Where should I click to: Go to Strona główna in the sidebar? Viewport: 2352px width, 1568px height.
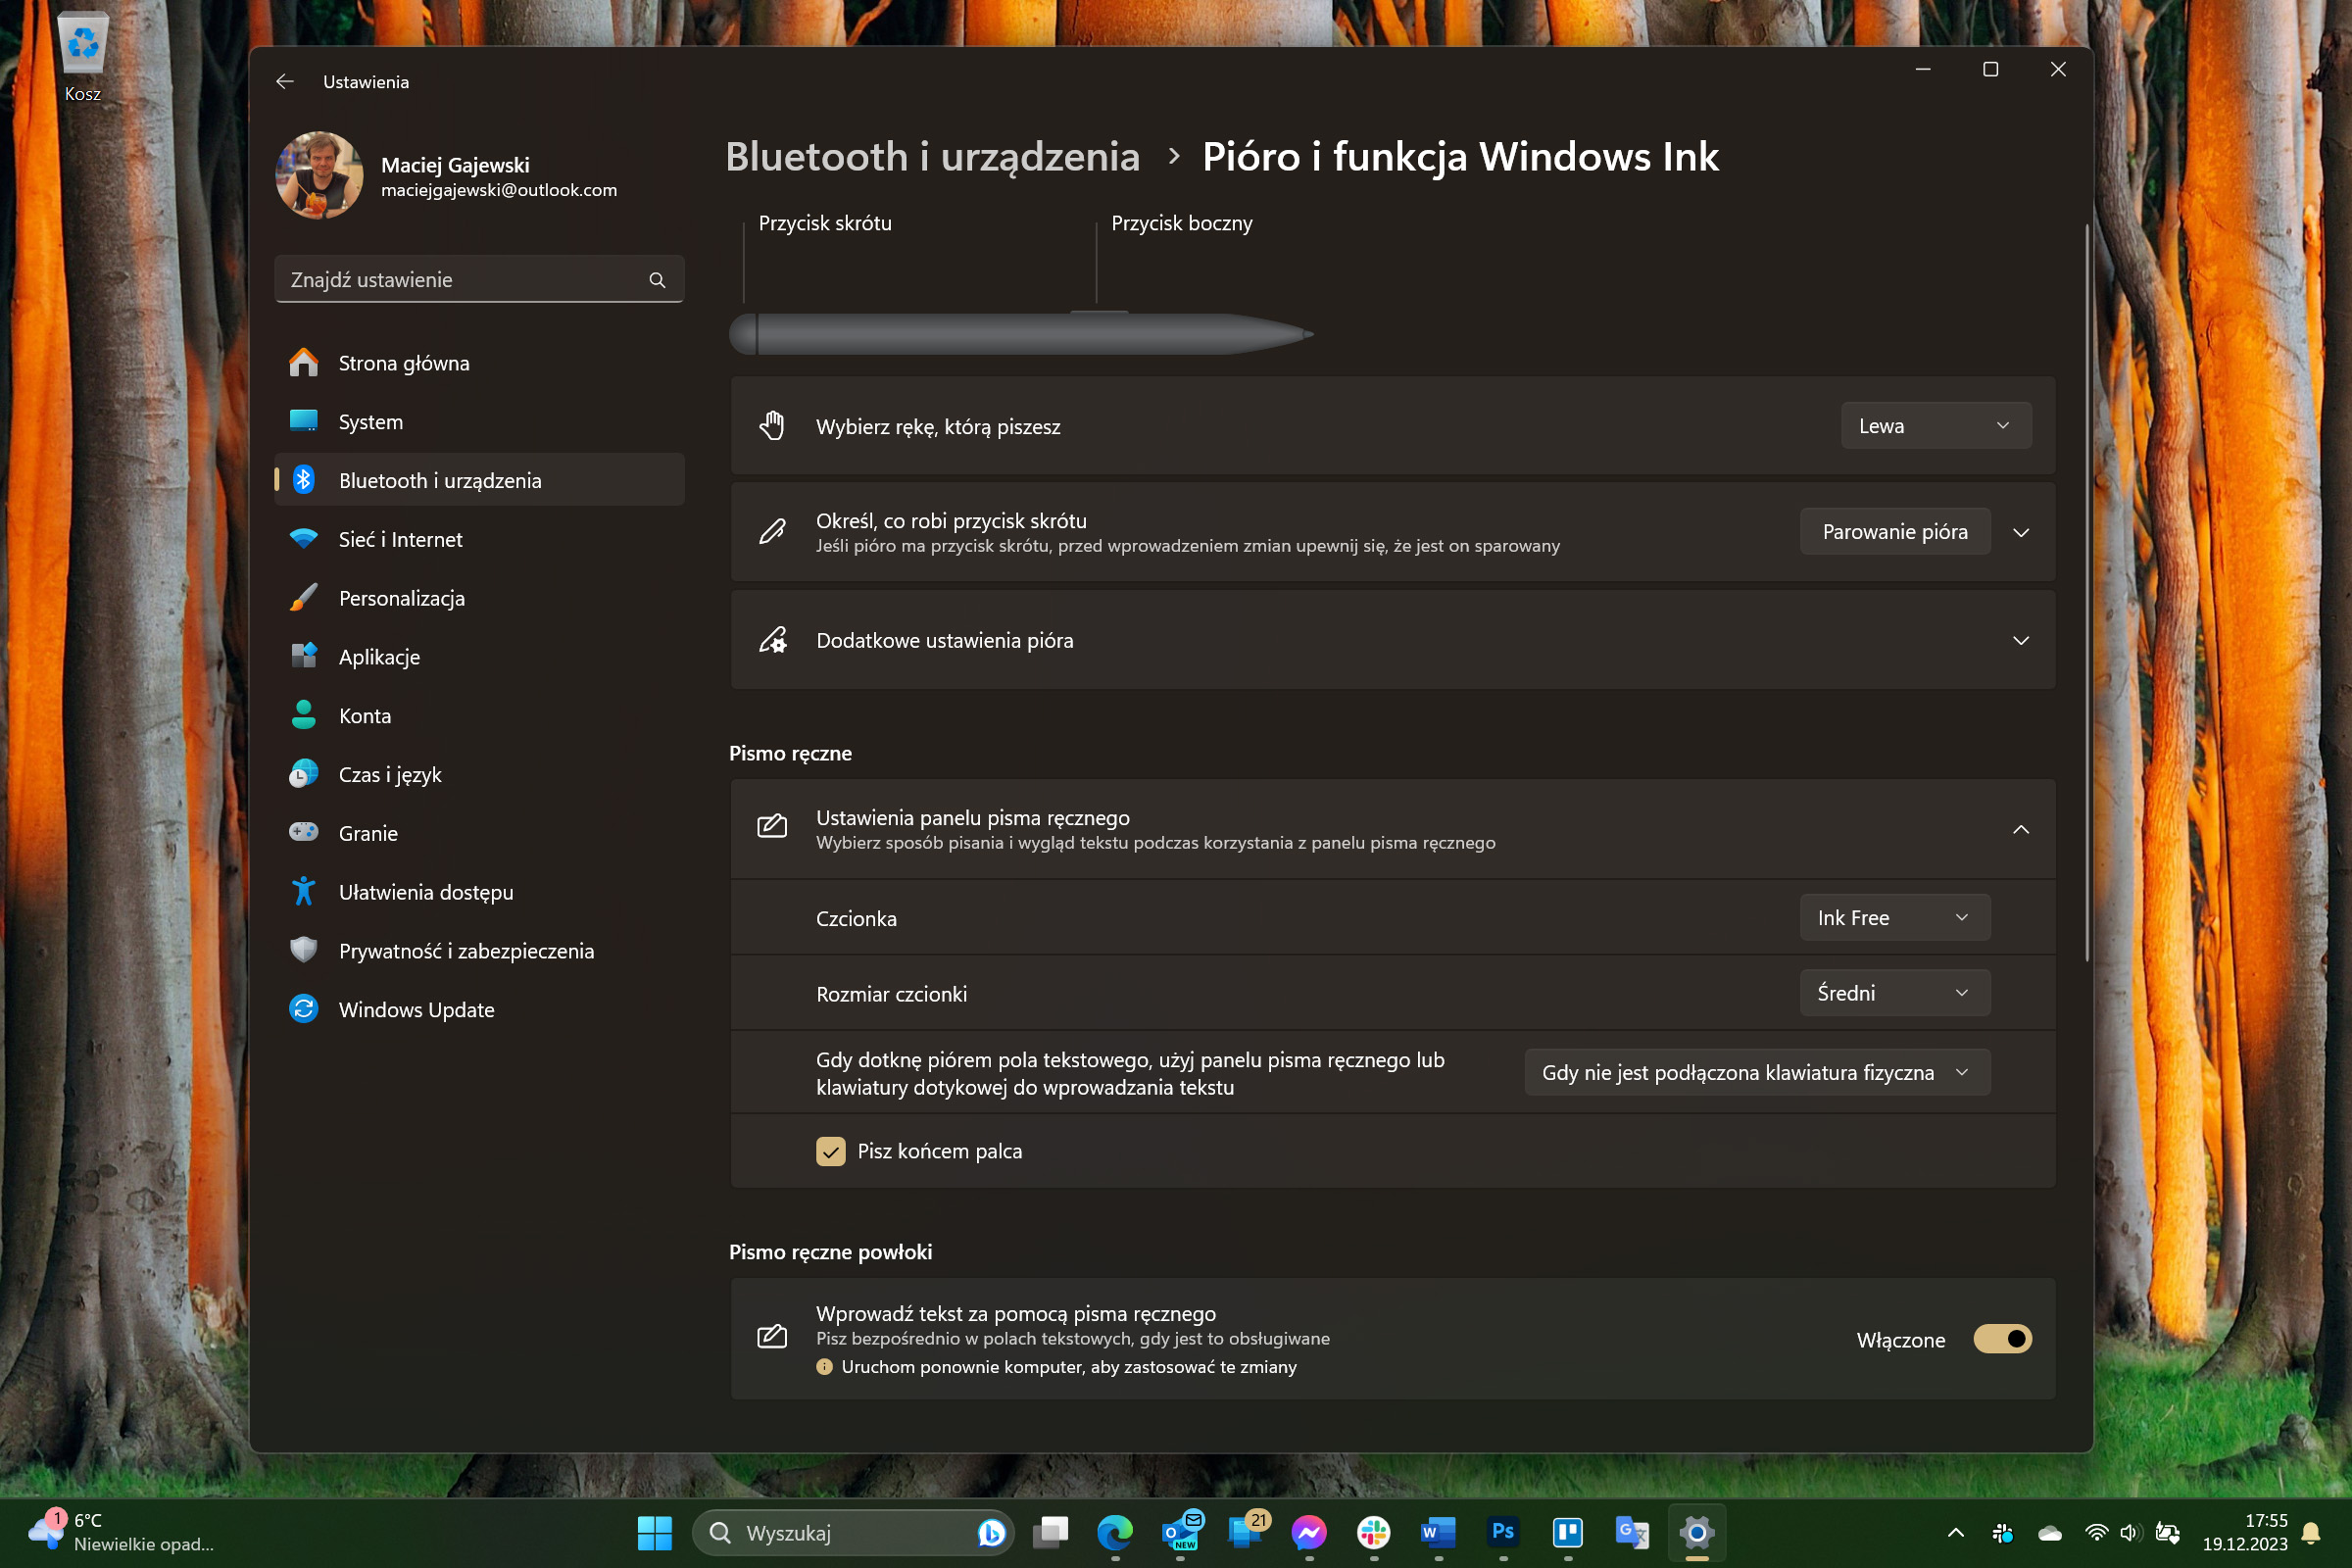click(480, 363)
